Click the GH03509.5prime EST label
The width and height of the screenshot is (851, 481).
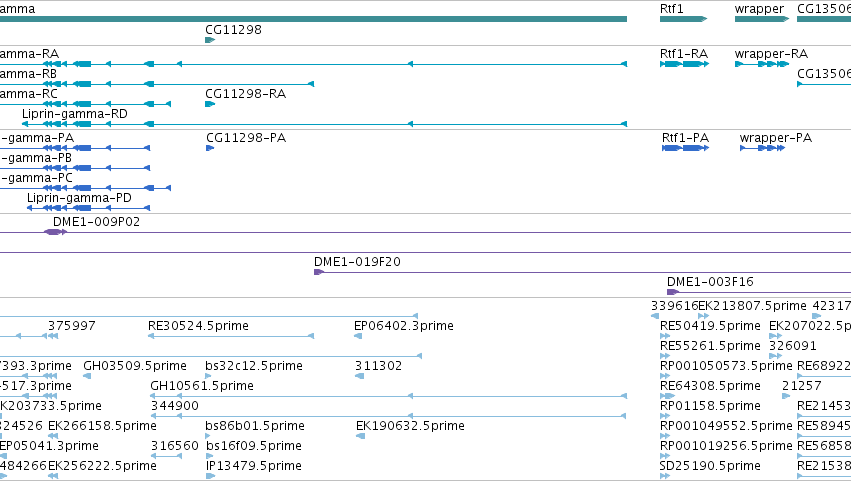(135, 366)
